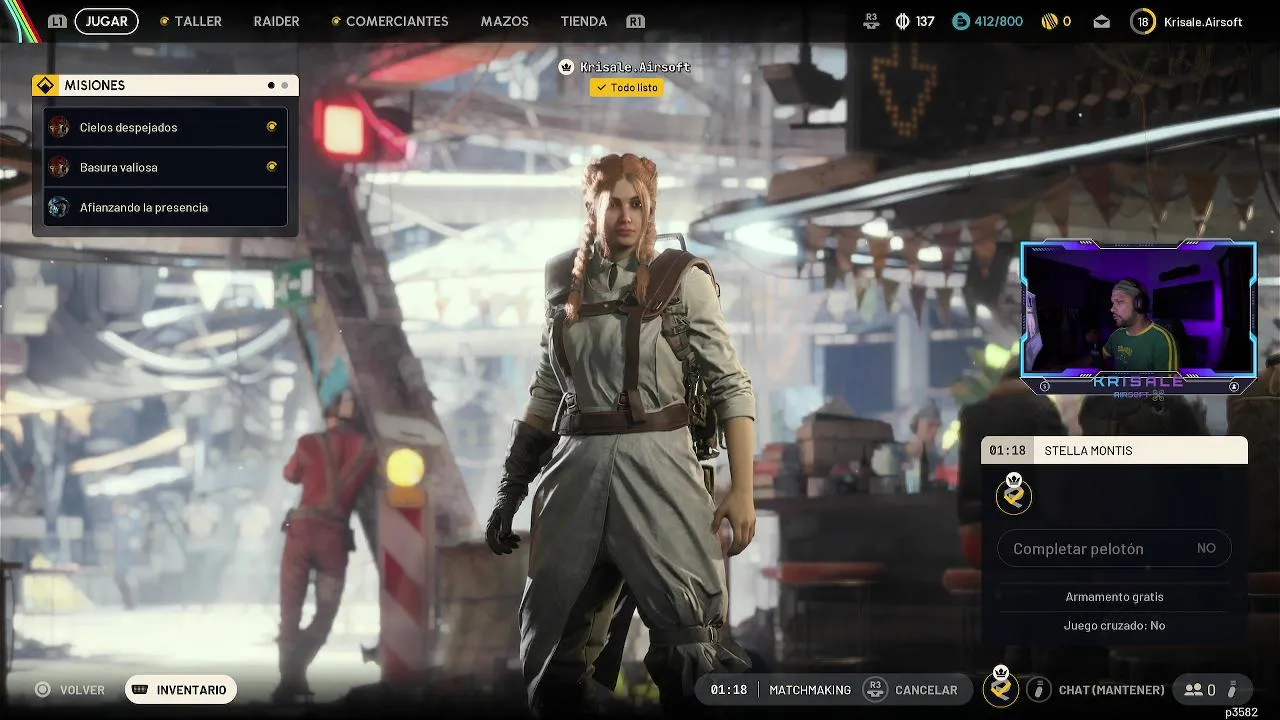Click the 137 currency icon
Image resolution: width=1280 pixels, height=720 pixels.
tap(902, 21)
